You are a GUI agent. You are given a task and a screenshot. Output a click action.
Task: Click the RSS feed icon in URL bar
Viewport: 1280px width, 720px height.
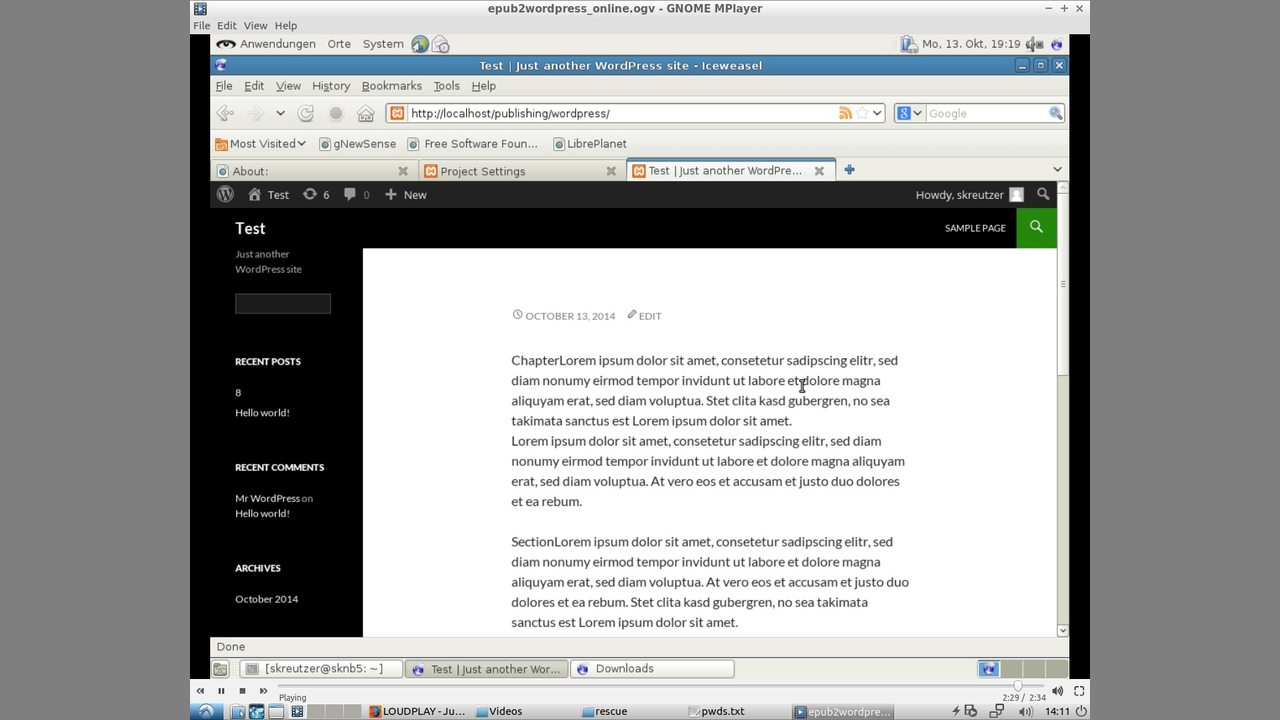[x=845, y=113]
